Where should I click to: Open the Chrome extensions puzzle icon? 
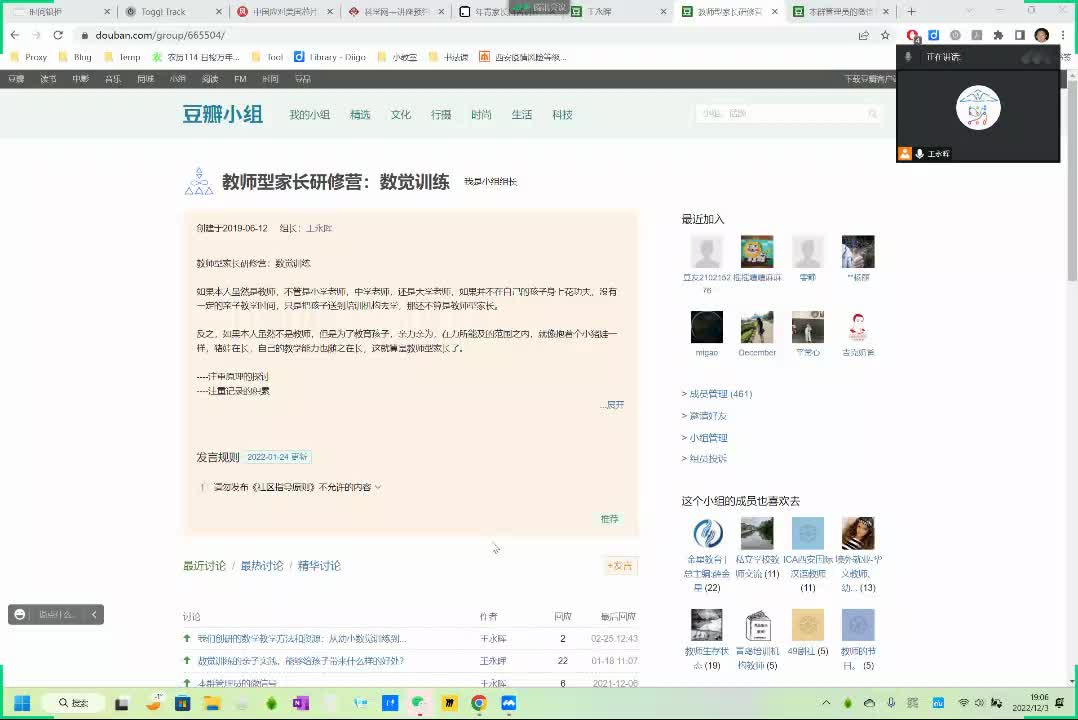[x=998, y=35]
